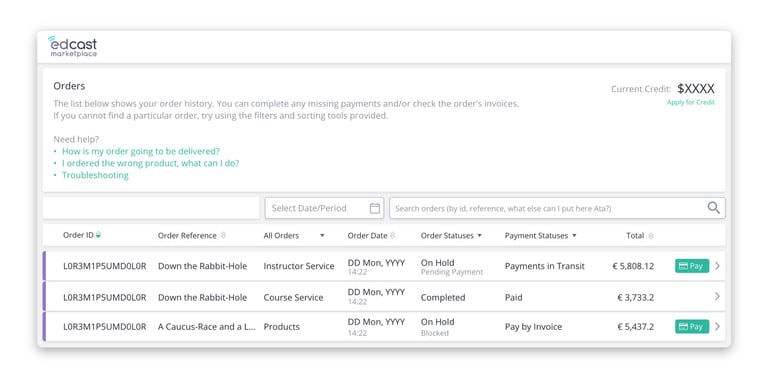Click the Apply for Credit link
This screenshot has height=390, width=768.
(691, 102)
